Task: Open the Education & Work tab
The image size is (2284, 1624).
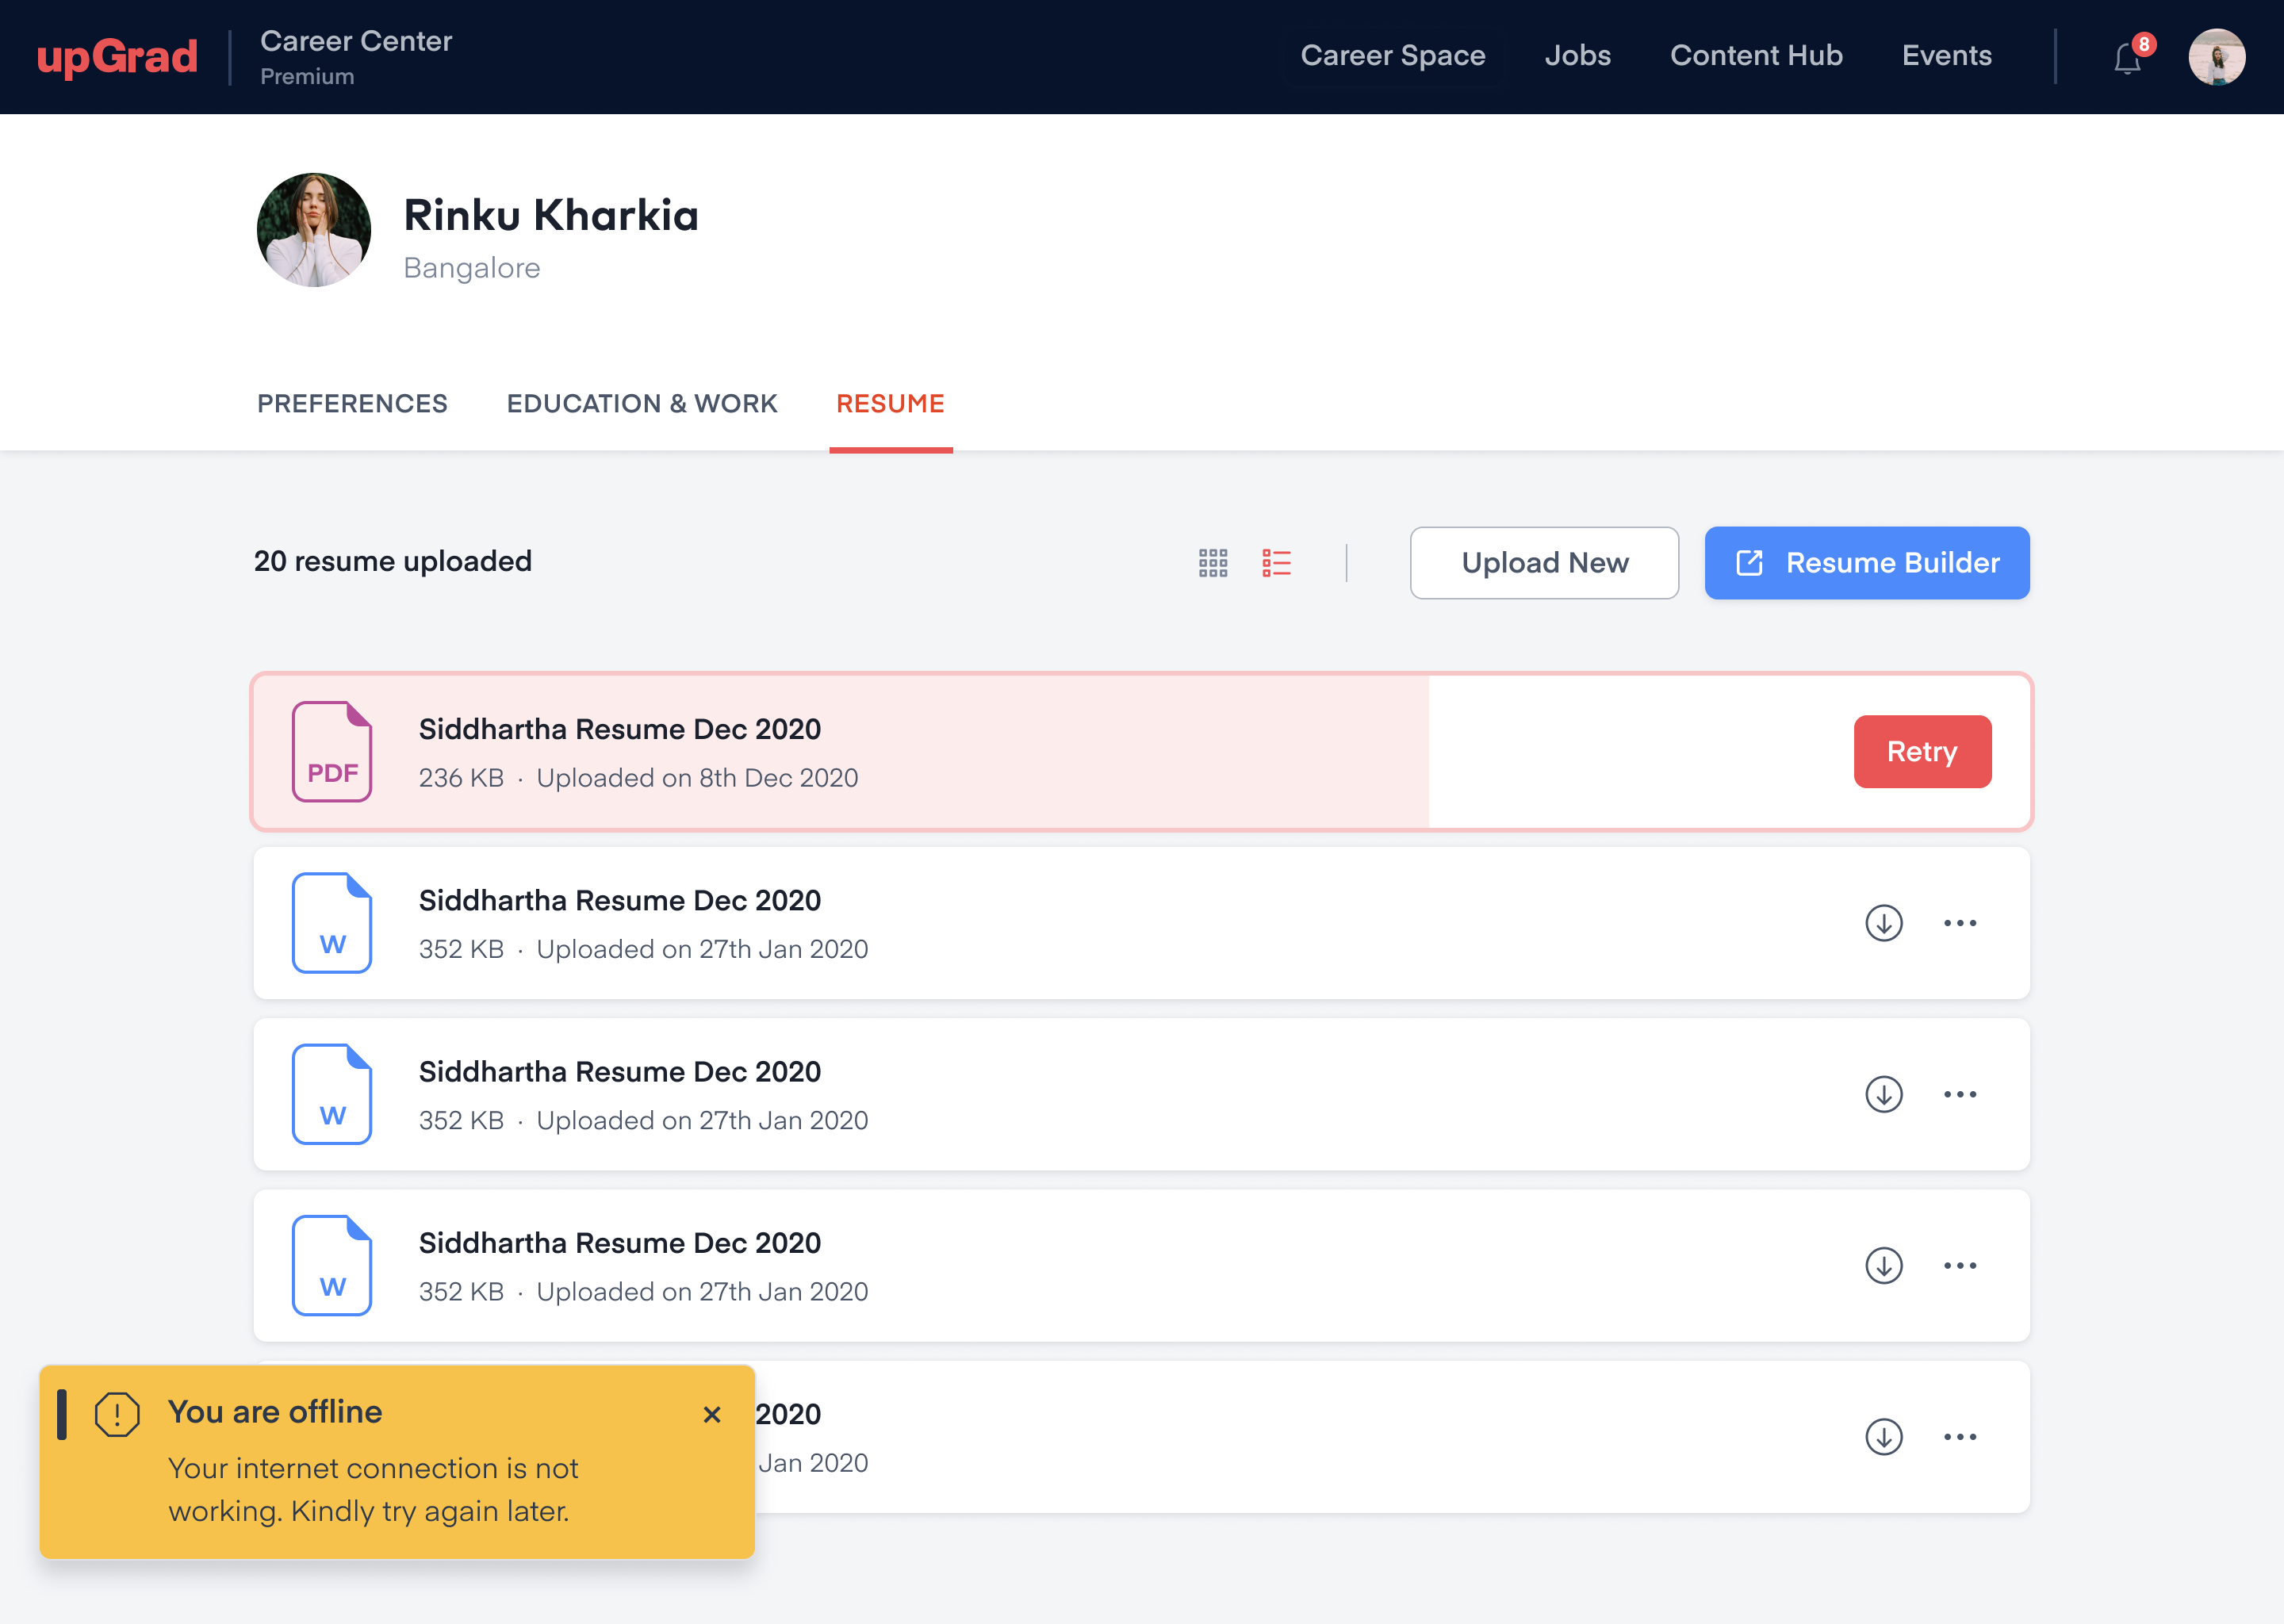Action: click(641, 404)
